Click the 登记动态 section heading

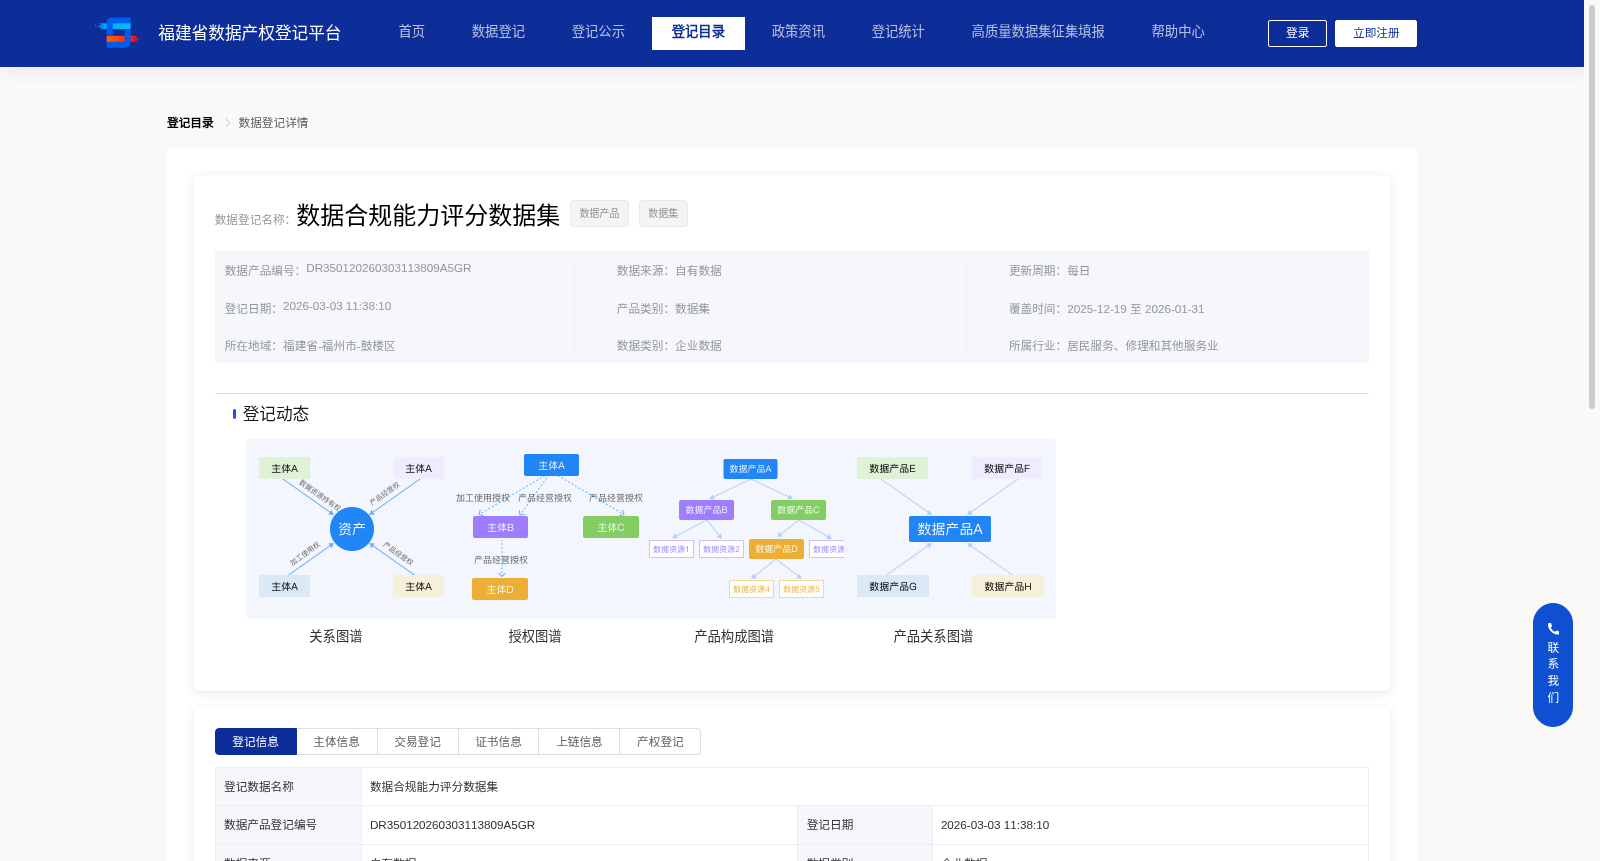pos(276,414)
